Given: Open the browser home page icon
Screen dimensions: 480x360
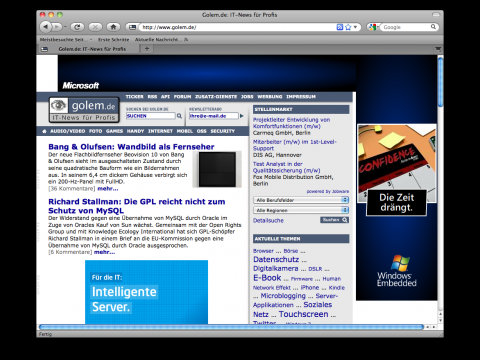Looking at the screenshot, I should (x=113, y=27).
